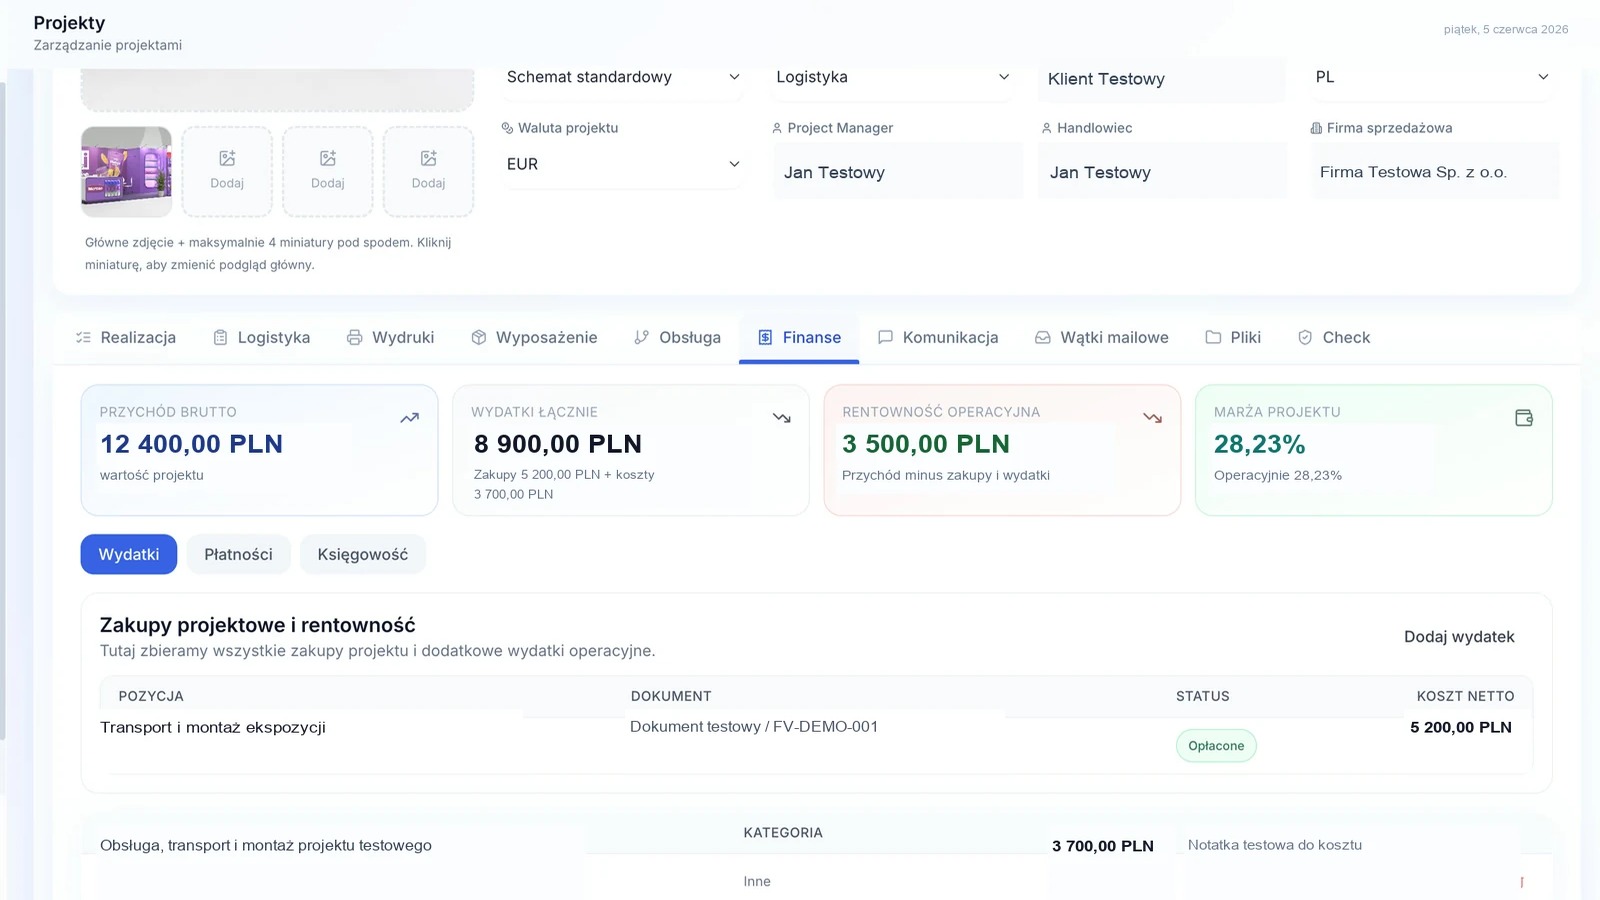Click the Wydruki tab printer icon
This screenshot has width=1600, height=900.
pyautogui.click(x=354, y=338)
